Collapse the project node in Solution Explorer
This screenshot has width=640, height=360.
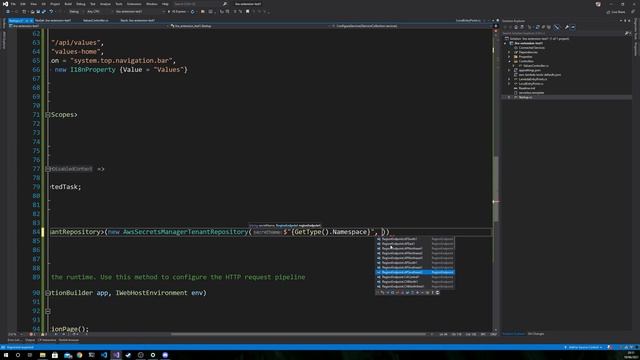coord(505,43)
